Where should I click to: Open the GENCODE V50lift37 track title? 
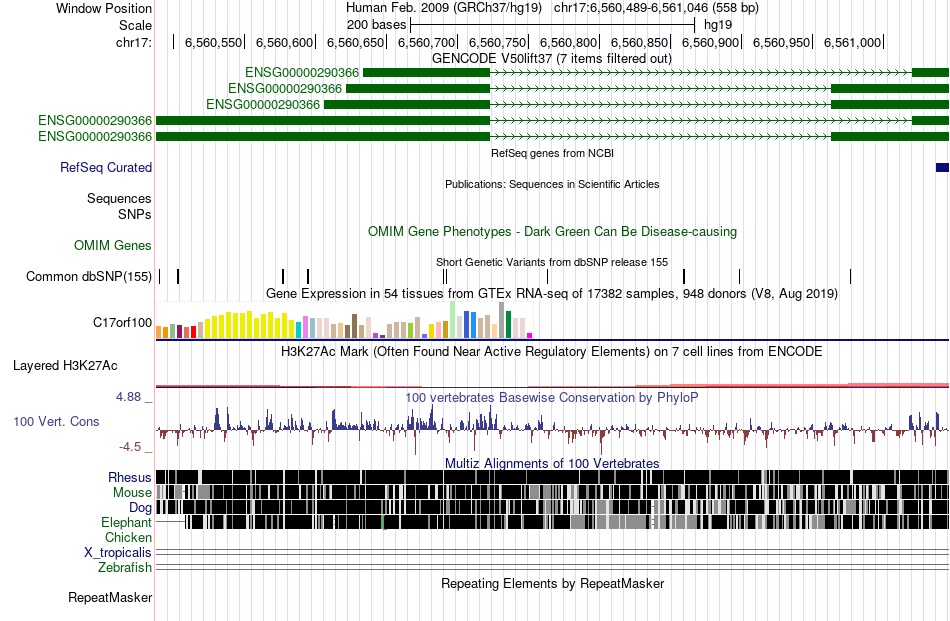coord(551,59)
